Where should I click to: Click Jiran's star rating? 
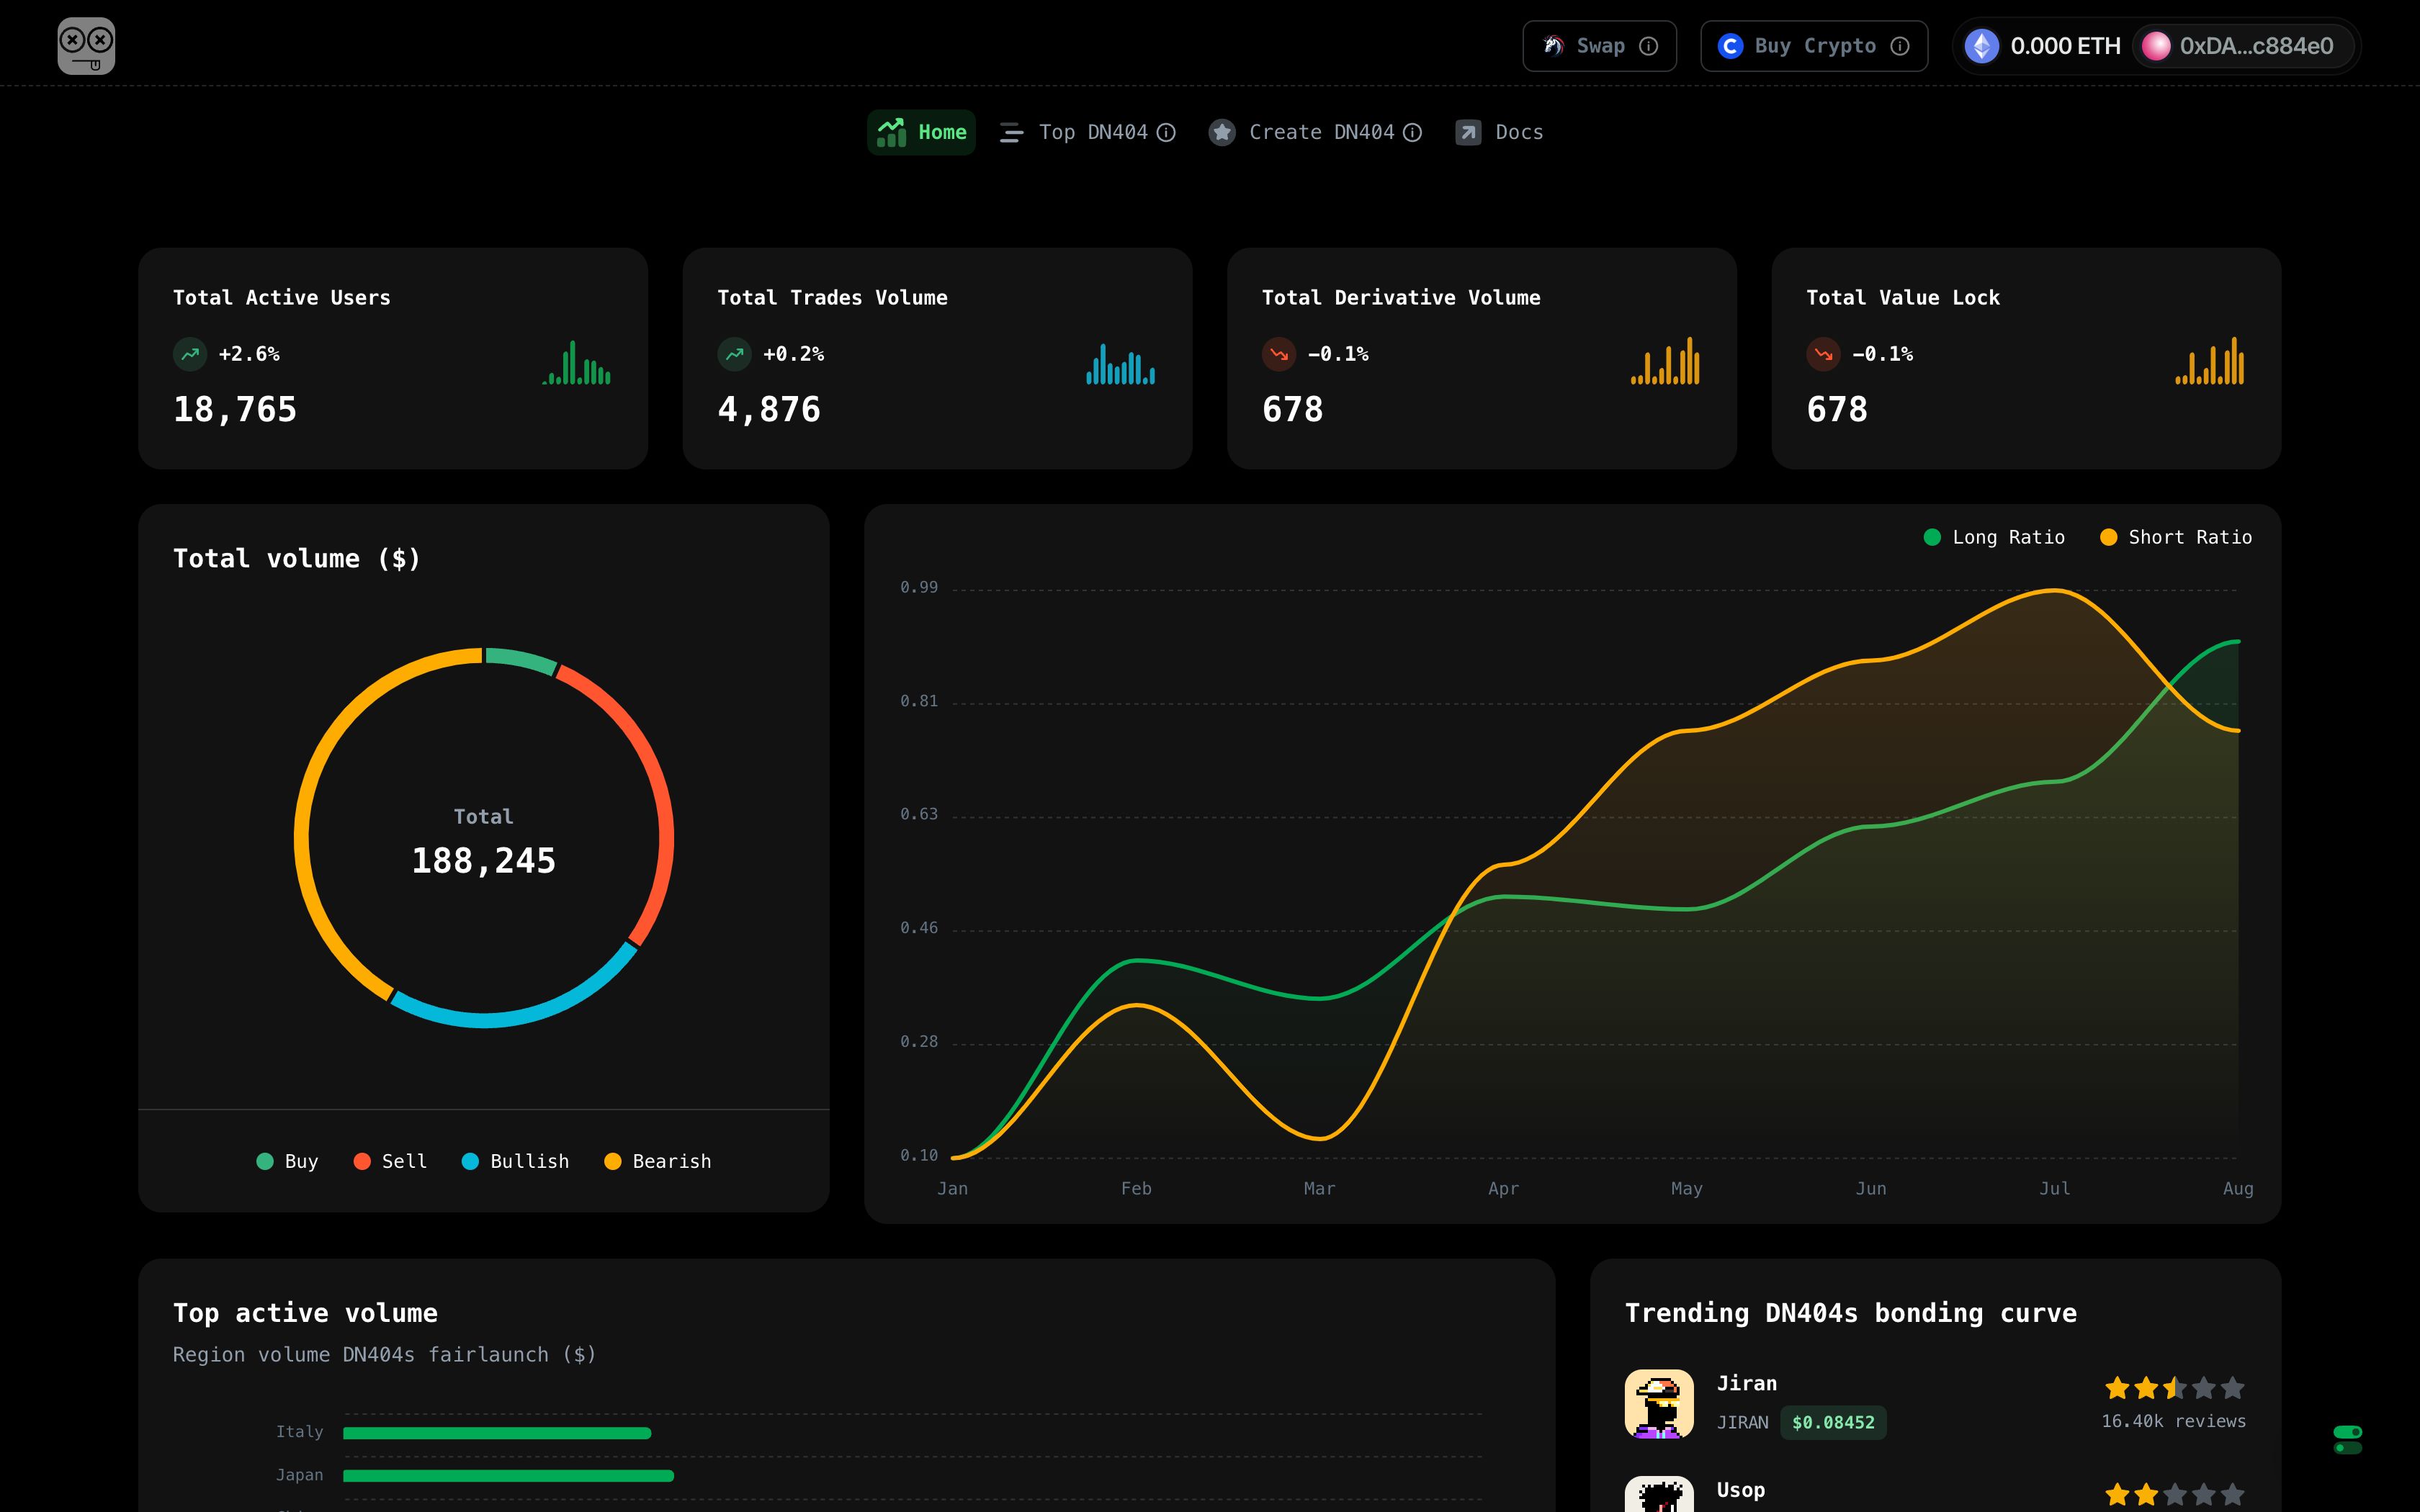click(2174, 1388)
